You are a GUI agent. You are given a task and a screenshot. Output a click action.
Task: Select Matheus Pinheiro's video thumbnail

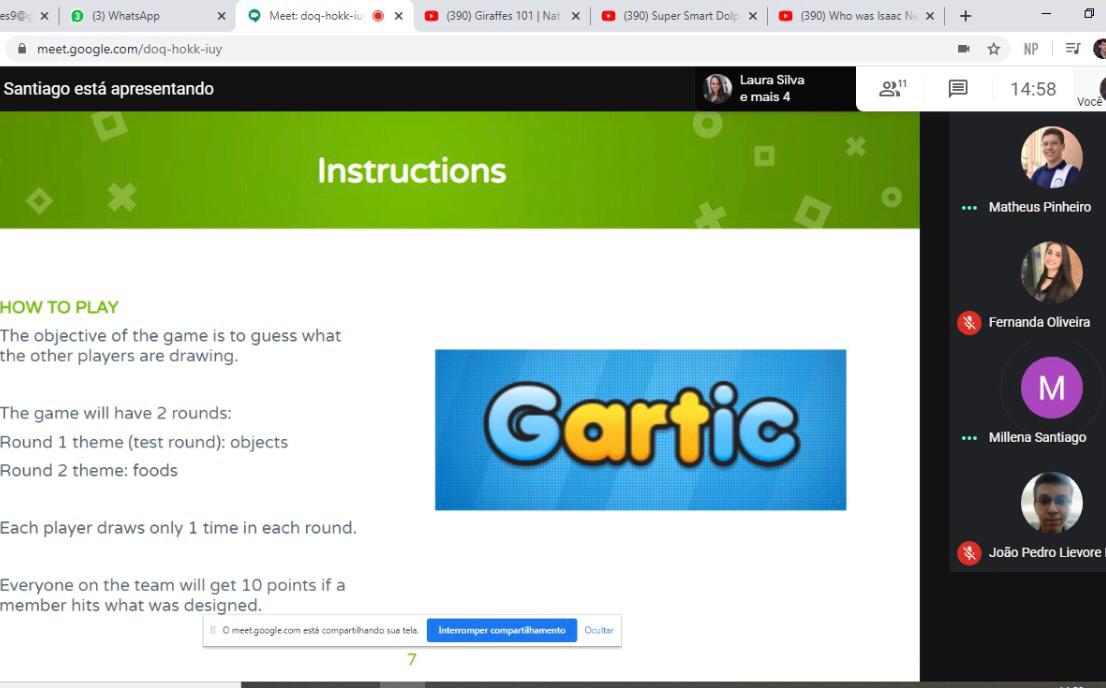pos(1052,157)
